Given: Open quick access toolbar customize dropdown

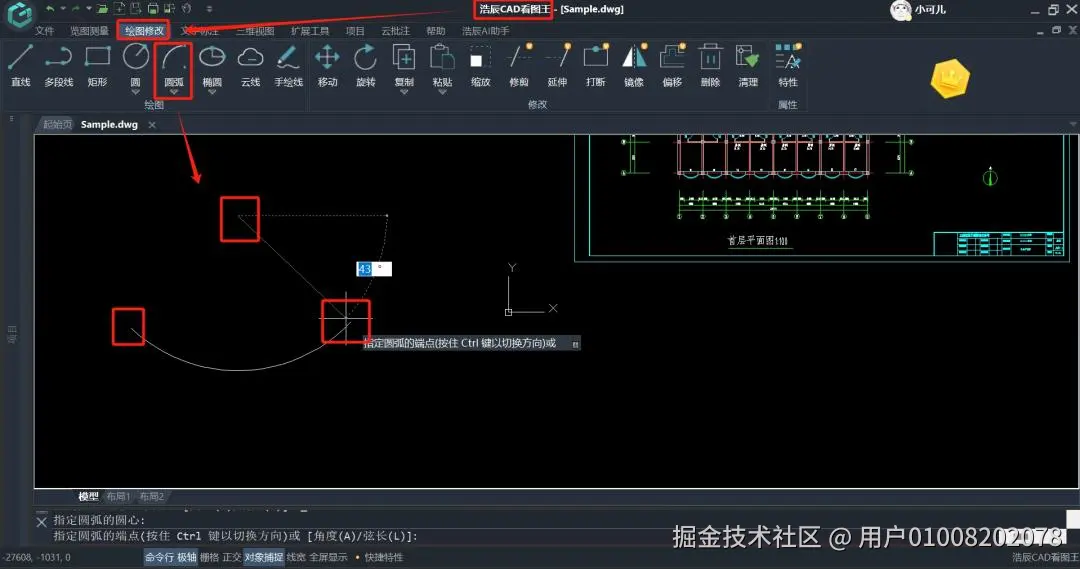Looking at the screenshot, I should click(x=209, y=9).
